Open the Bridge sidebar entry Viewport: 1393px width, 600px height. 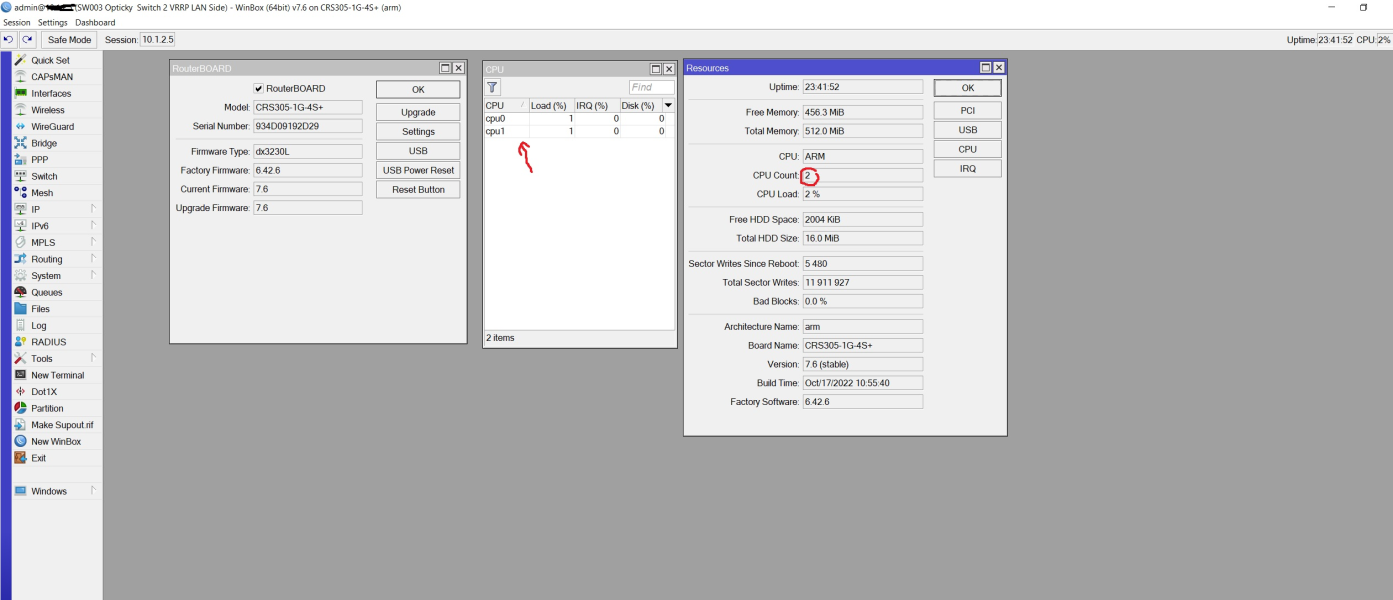tap(44, 143)
